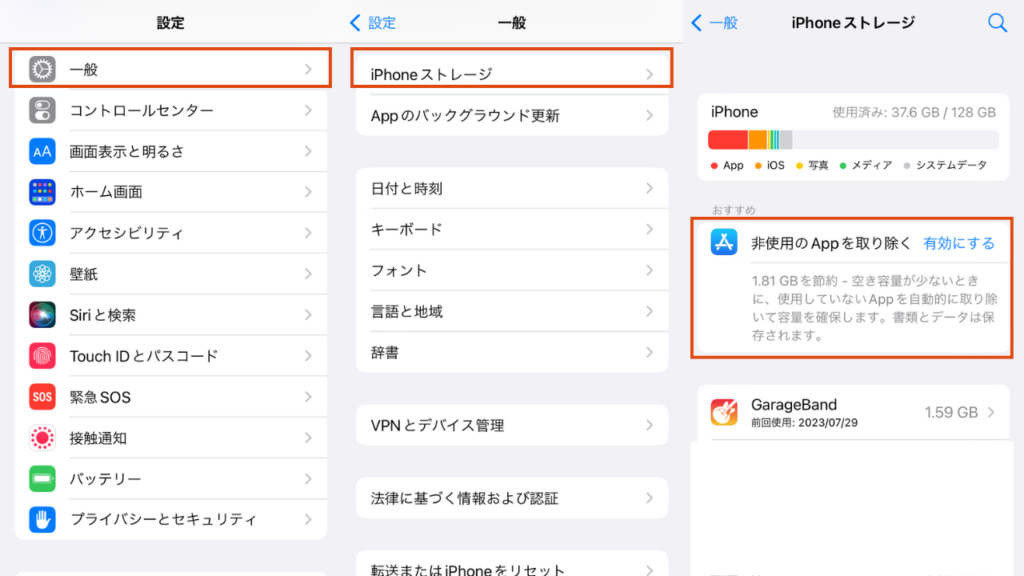
Task: Tap the 接触通知 icon
Action: pos(42,438)
